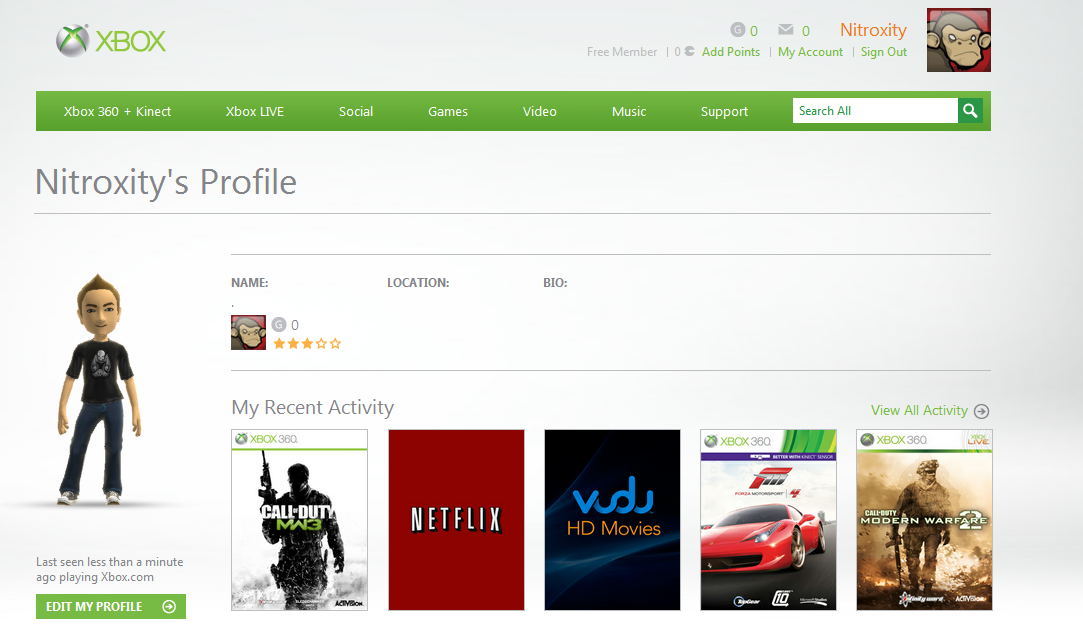Open the Support menu
This screenshot has width=1083, height=627.
coord(725,111)
